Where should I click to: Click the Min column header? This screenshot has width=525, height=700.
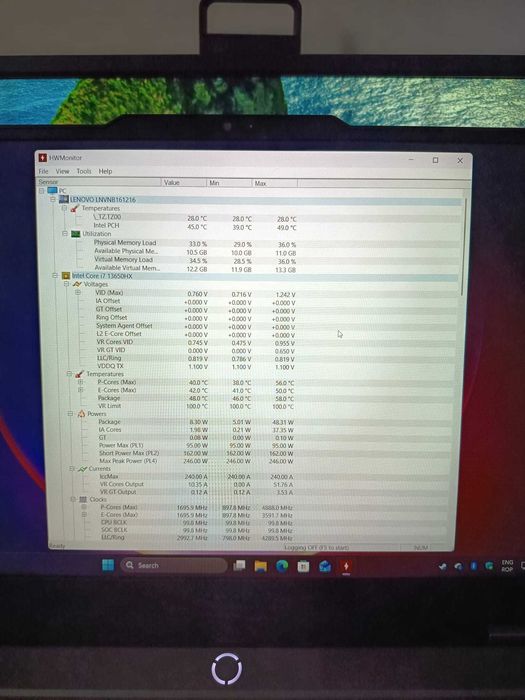coord(229,183)
